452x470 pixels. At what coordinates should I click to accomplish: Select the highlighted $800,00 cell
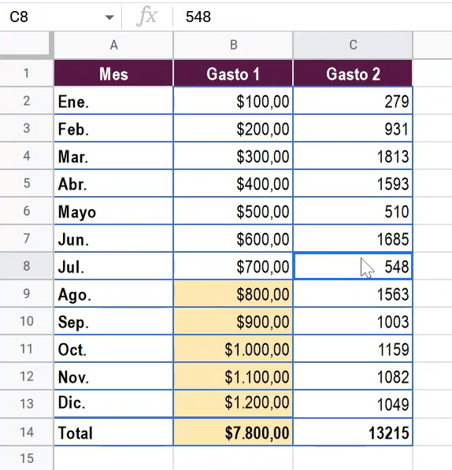pos(233,294)
